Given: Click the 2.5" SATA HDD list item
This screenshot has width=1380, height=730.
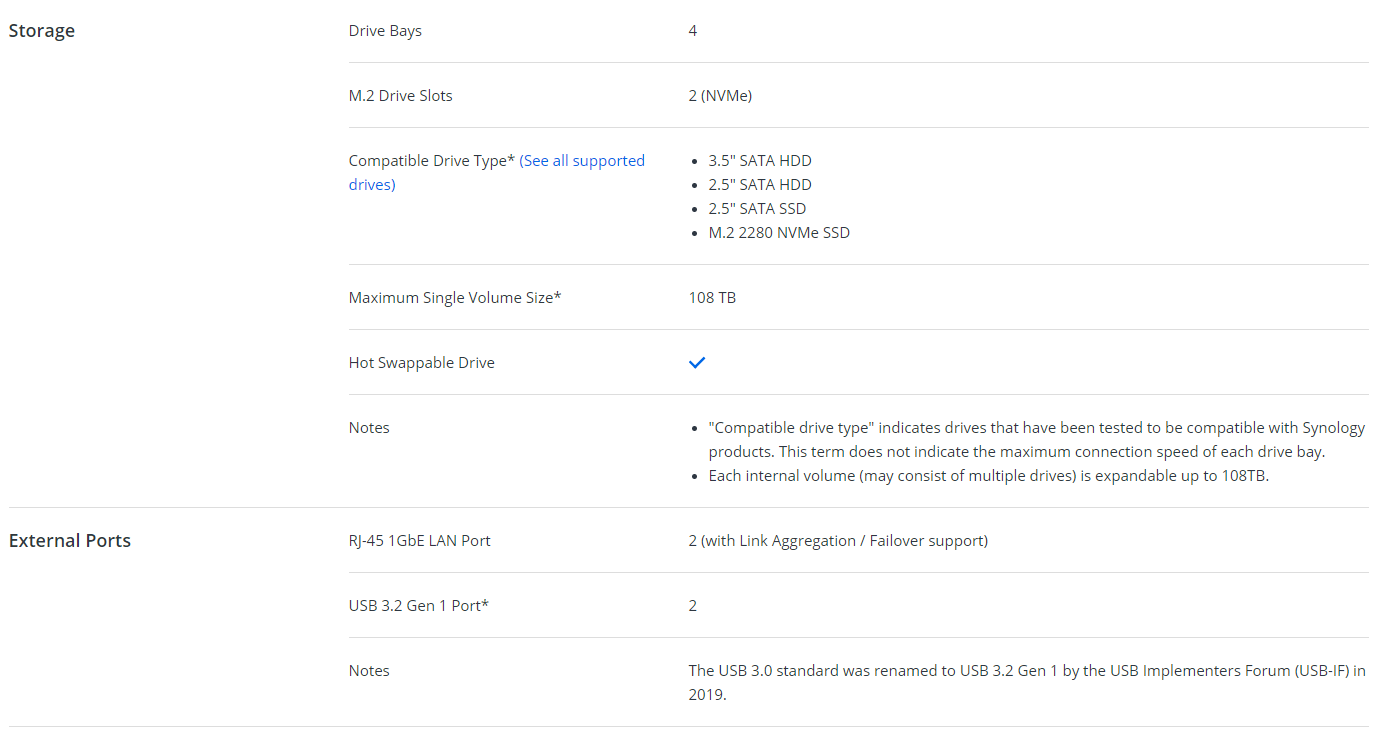Looking at the screenshot, I should click(760, 185).
